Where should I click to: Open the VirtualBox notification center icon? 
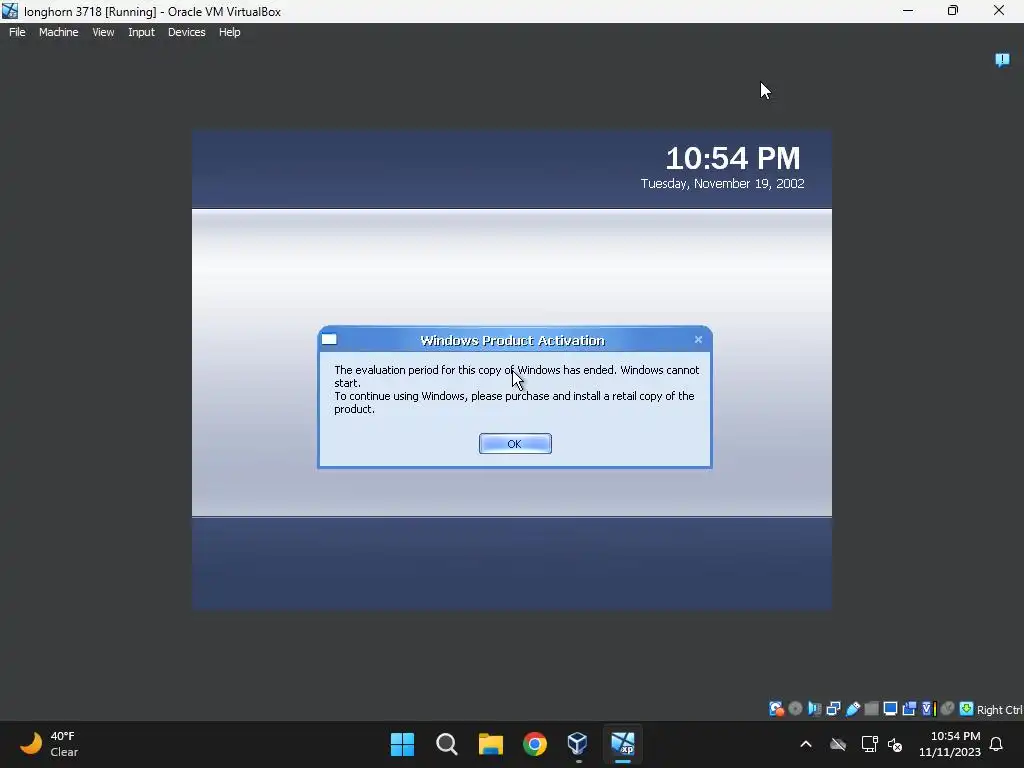click(x=1002, y=60)
